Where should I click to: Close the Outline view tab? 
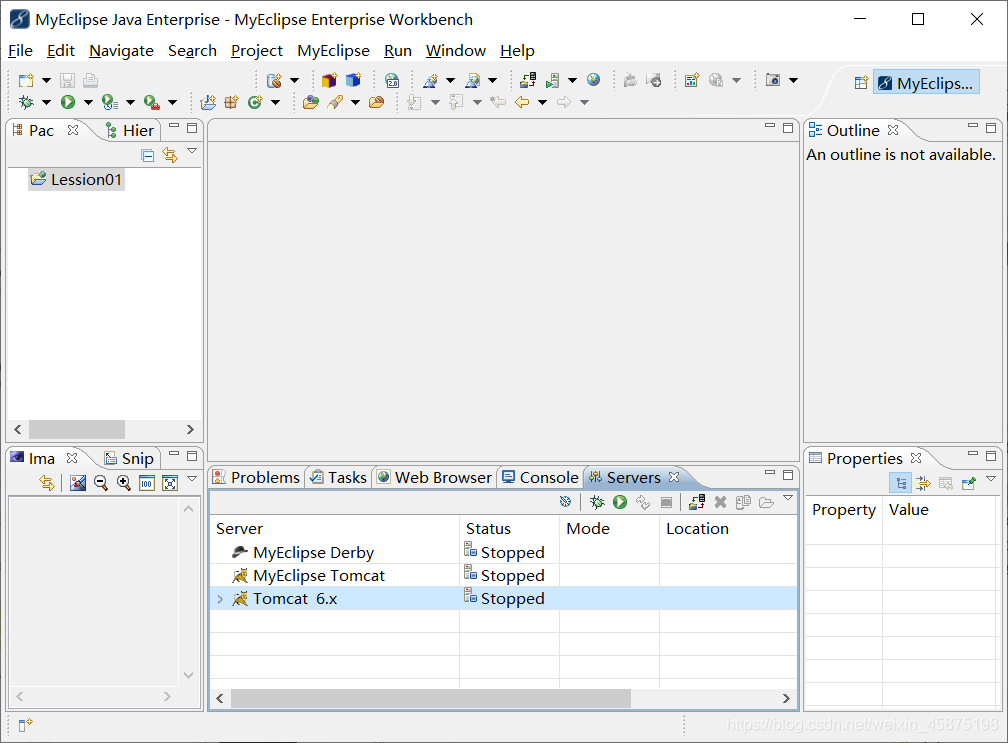(x=893, y=130)
